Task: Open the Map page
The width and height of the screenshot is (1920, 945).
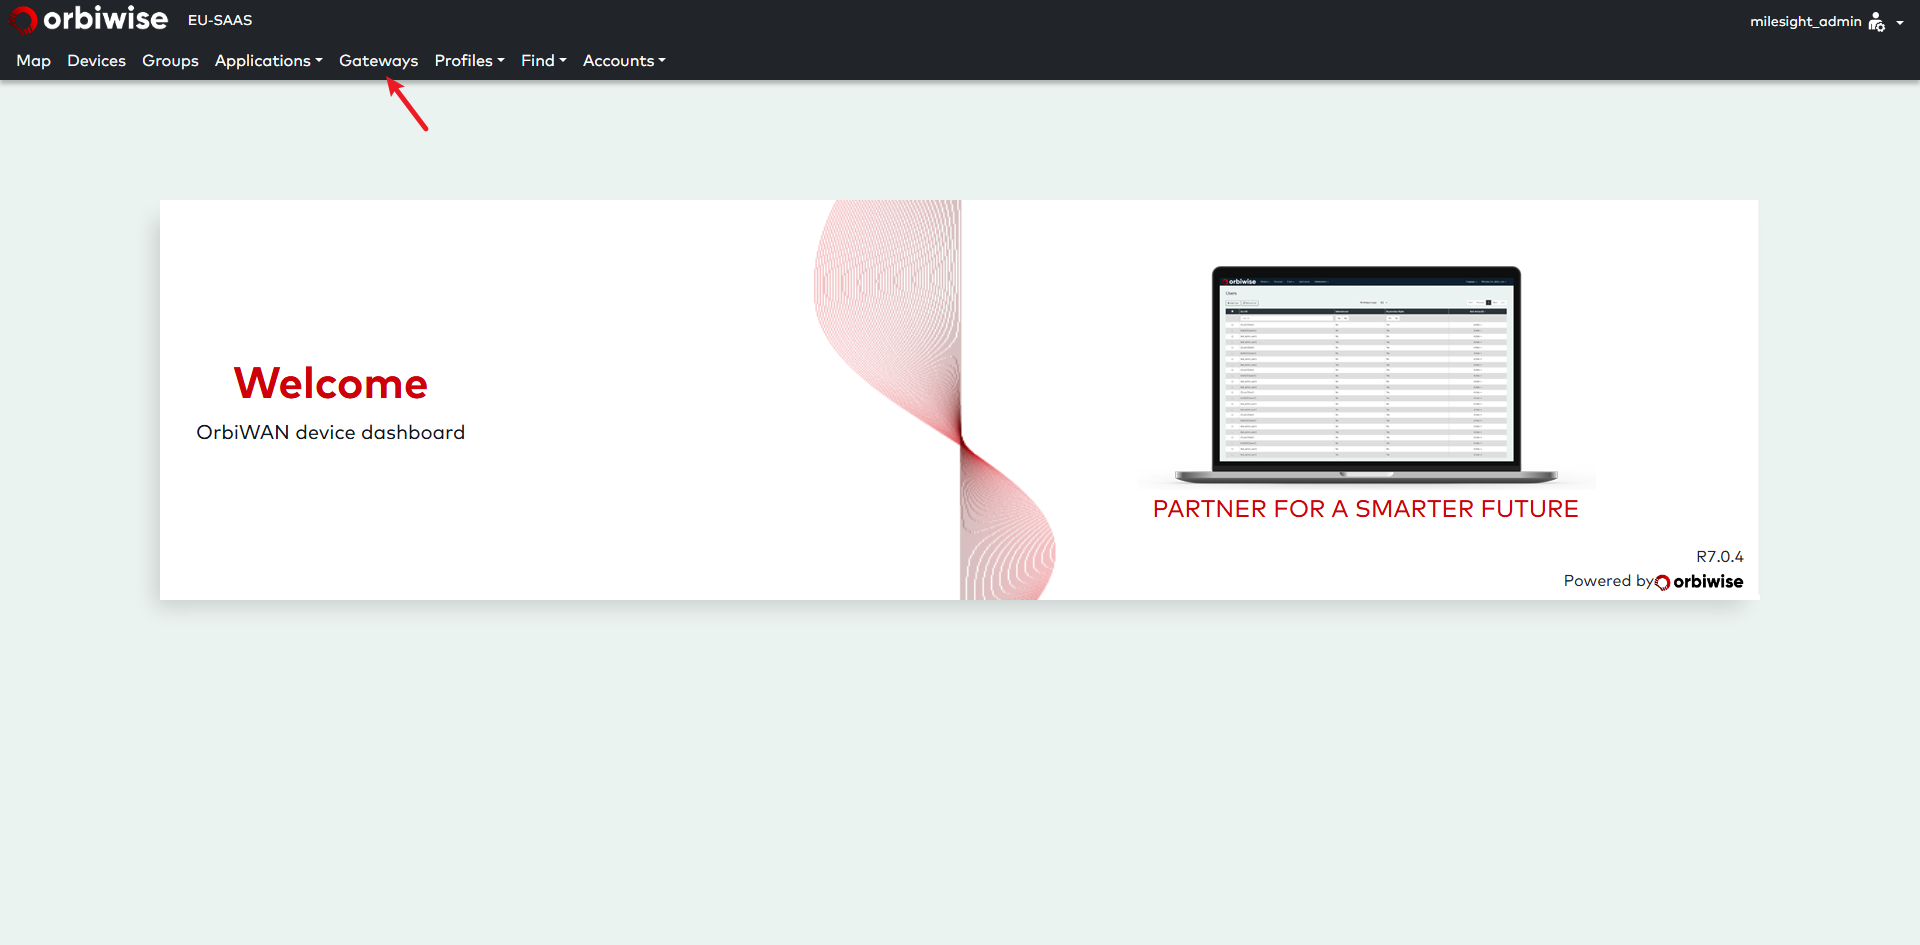Action: point(33,61)
